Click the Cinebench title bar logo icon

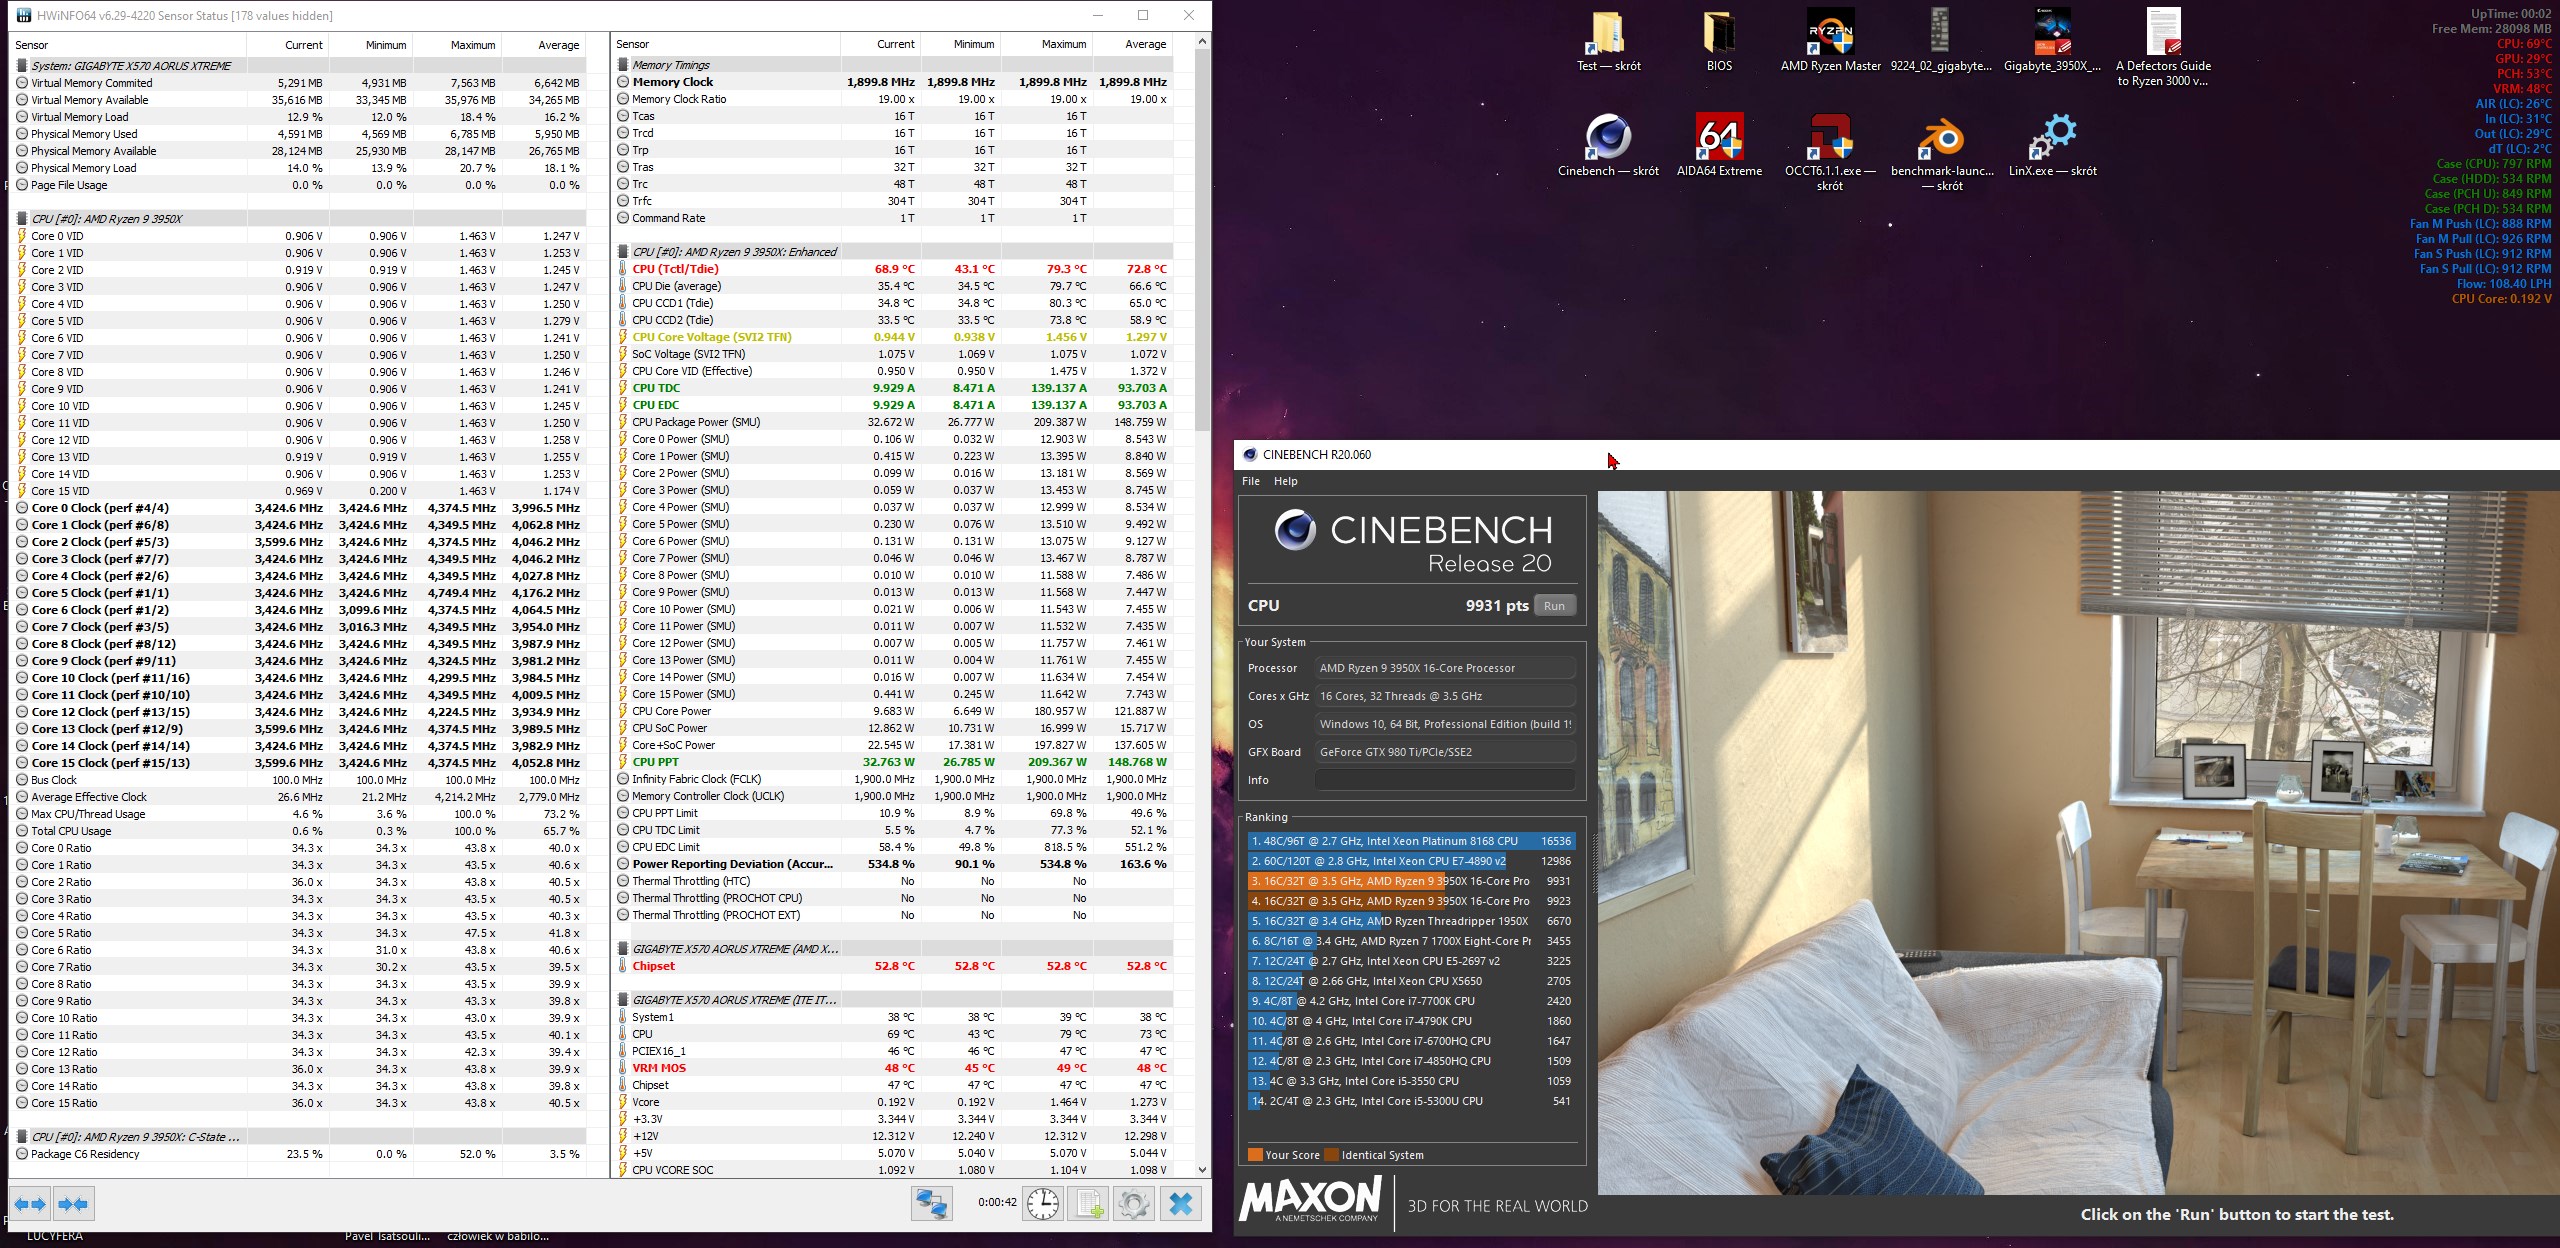coord(1249,454)
